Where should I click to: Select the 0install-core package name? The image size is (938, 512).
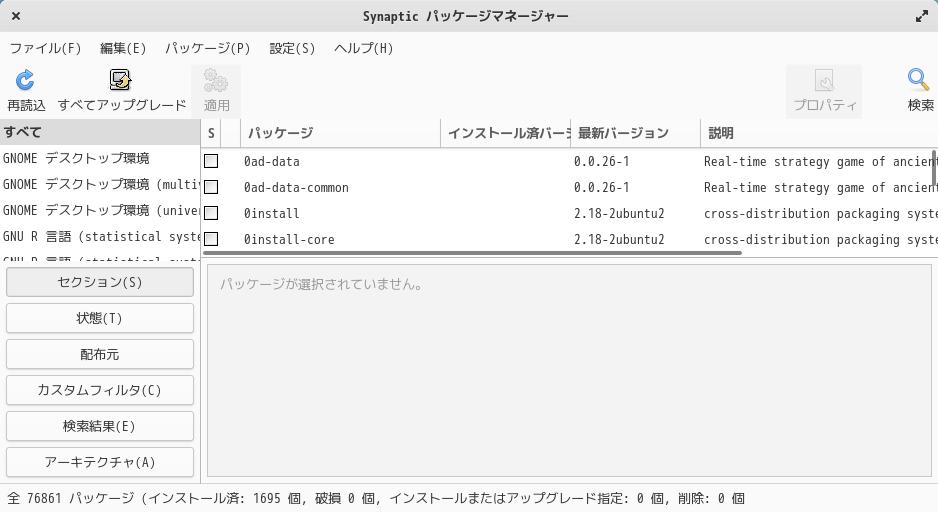289,239
